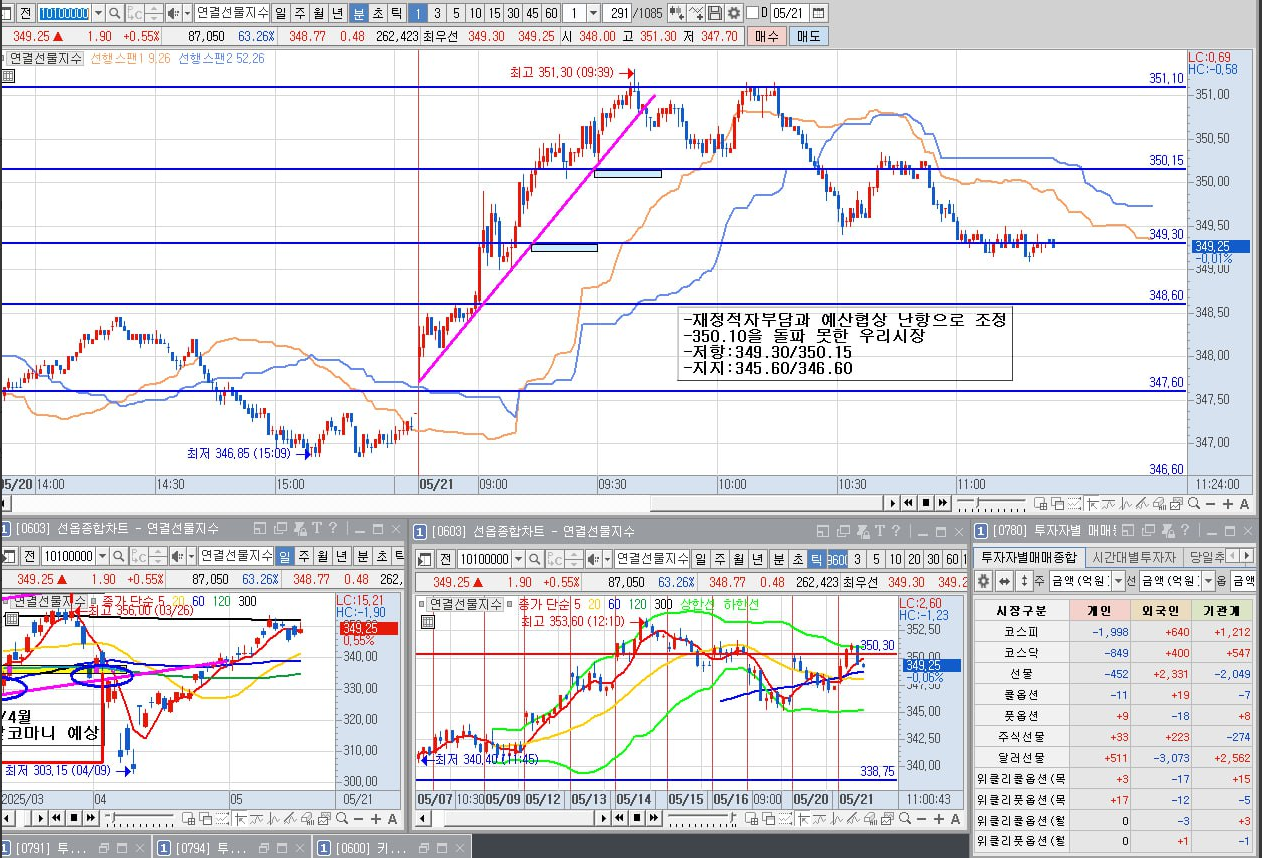Click the zoom-out minus icon under main chart
This screenshot has height=858, width=1262.
coord(1210,503)
